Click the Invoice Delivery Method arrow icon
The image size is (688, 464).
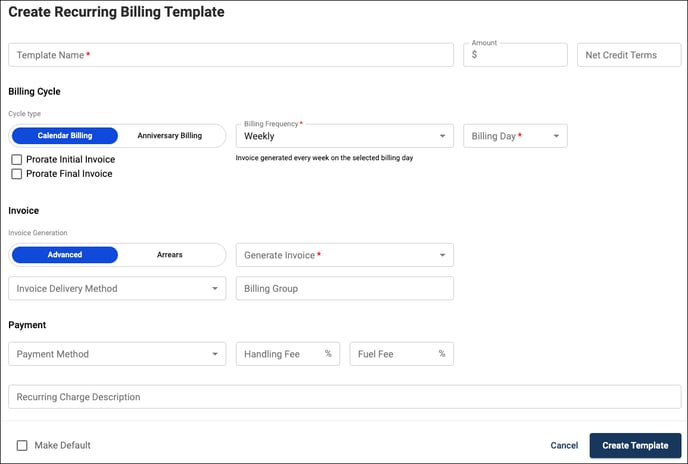pos(215,288)
